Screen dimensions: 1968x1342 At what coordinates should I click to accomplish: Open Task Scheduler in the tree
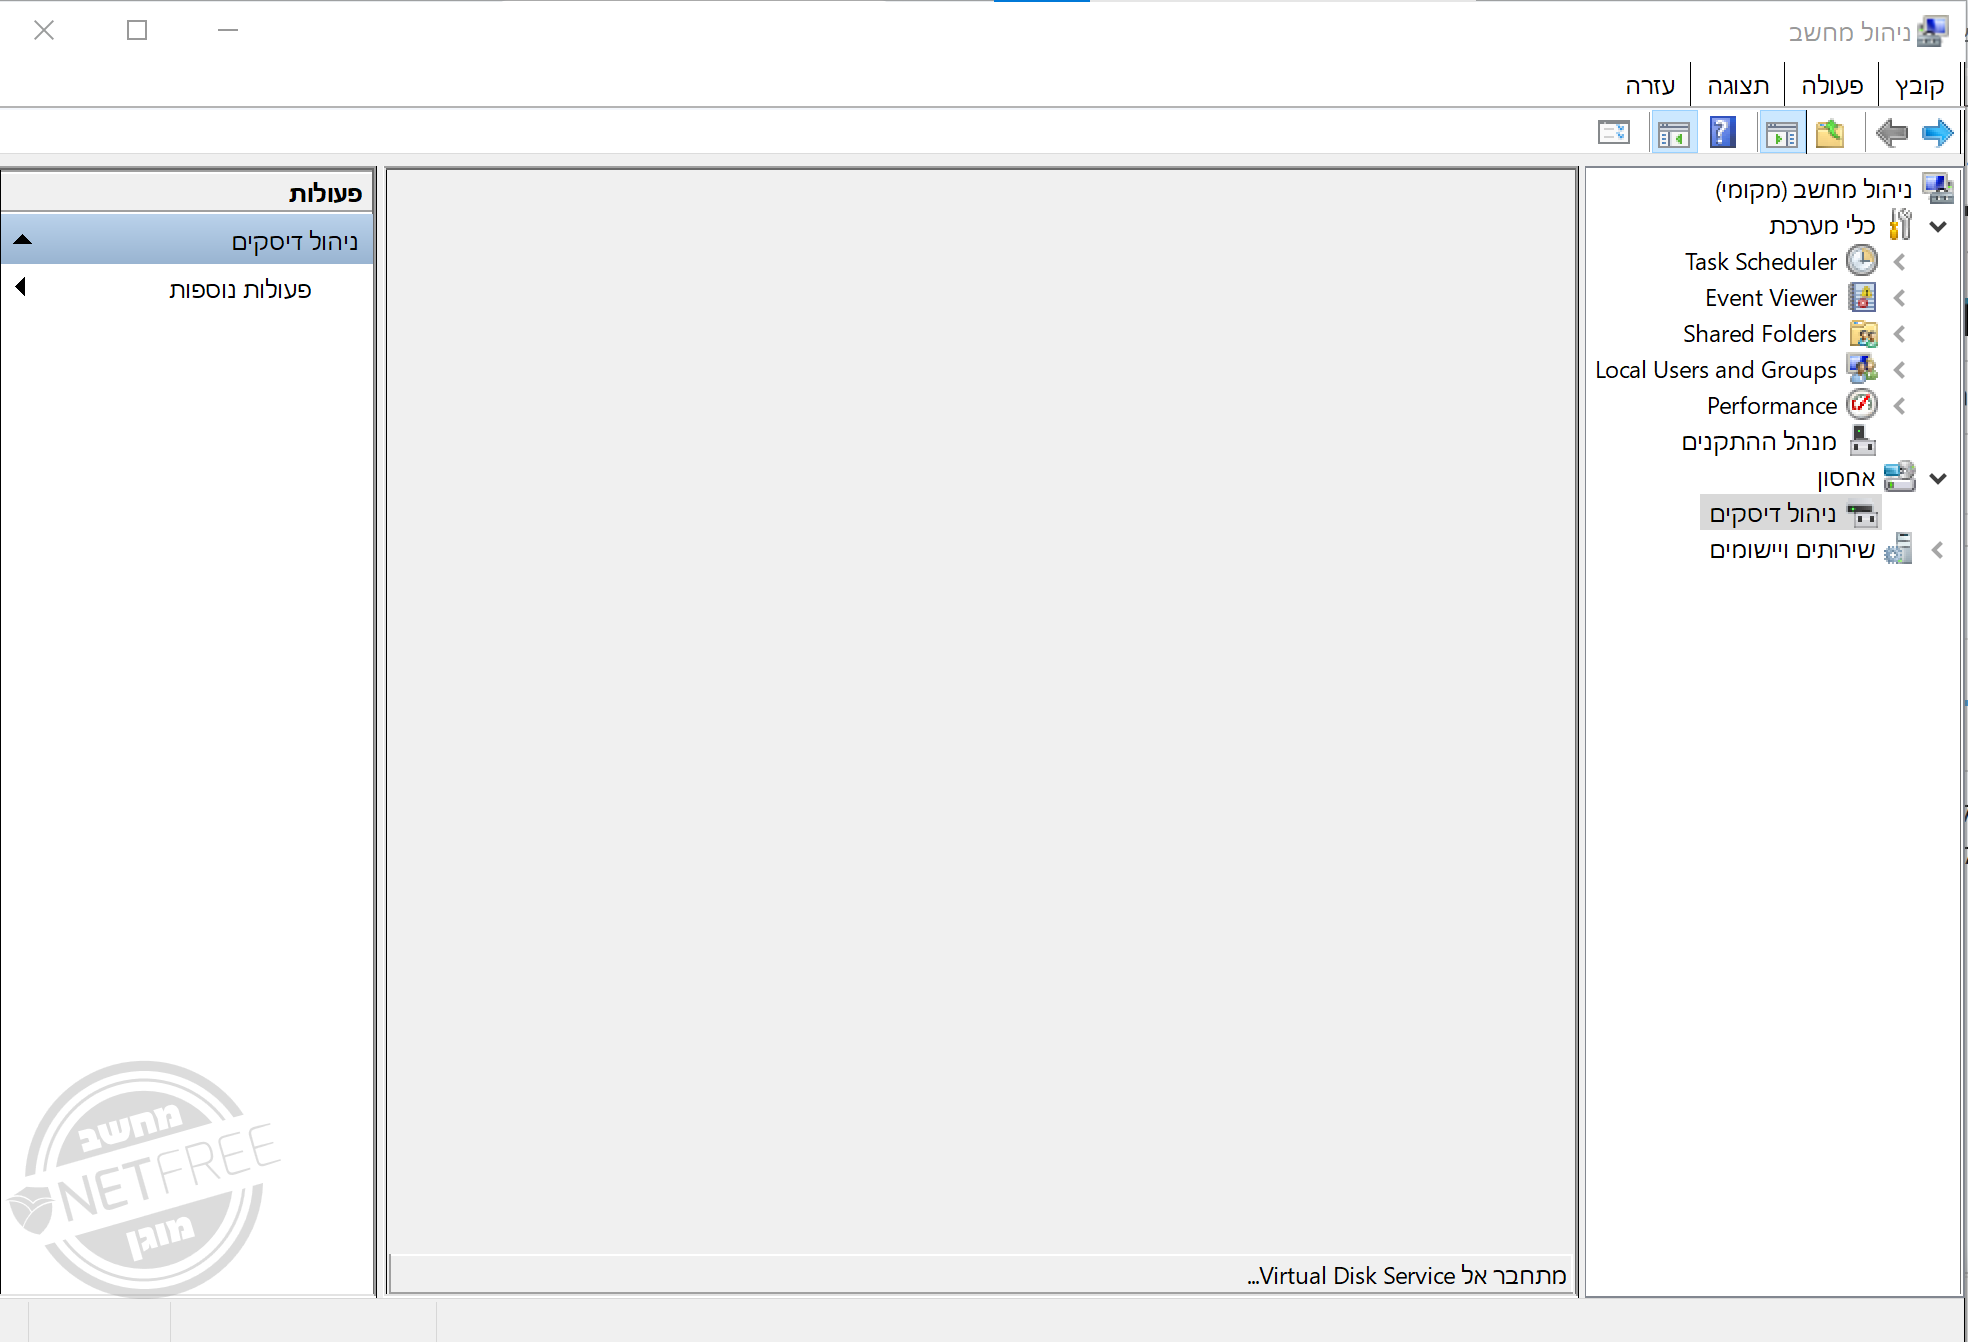coord(1760,262)
